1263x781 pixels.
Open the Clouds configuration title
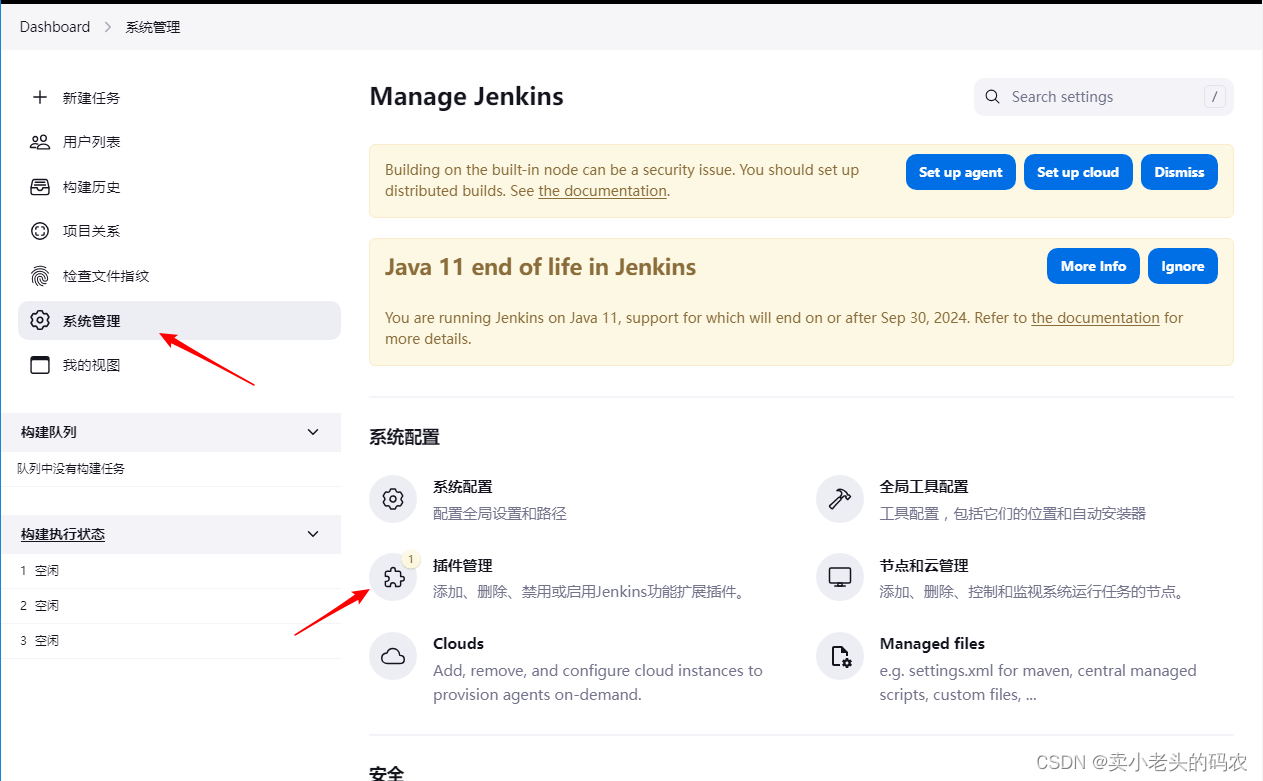(x=458, y=644)
